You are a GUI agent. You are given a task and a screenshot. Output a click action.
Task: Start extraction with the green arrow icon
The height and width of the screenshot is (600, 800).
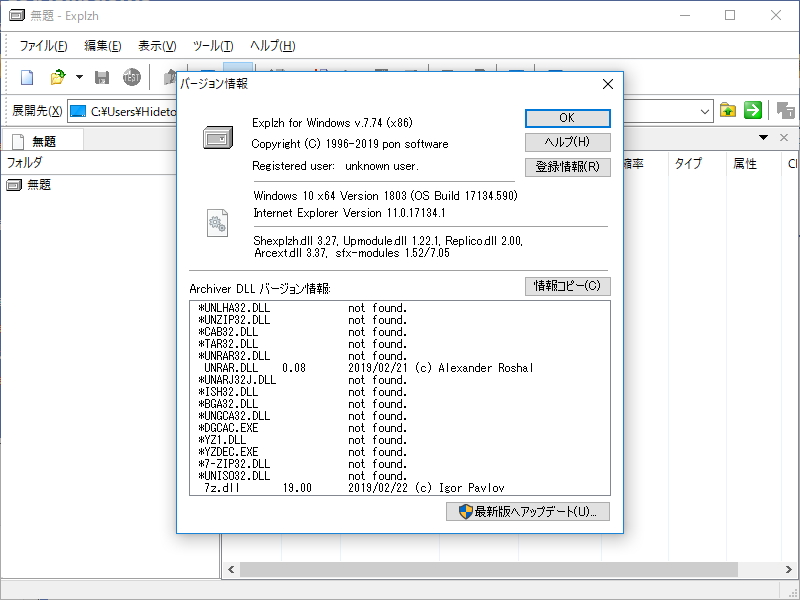click(x=751, y=111)
